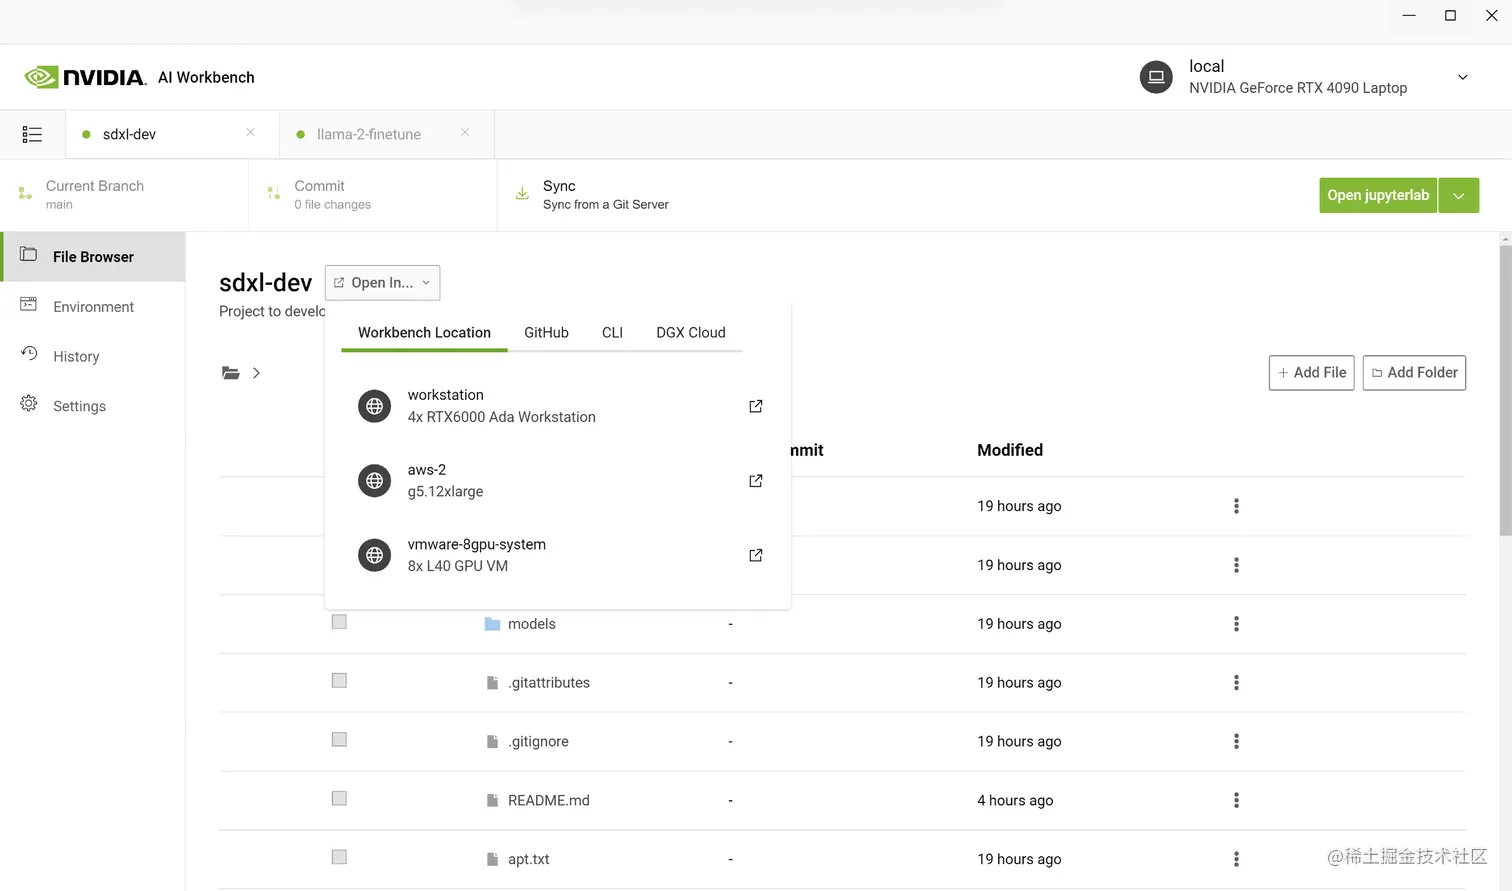
Task: Click the Commit icon
Action: pyautogui.click(x=273, y=193)
